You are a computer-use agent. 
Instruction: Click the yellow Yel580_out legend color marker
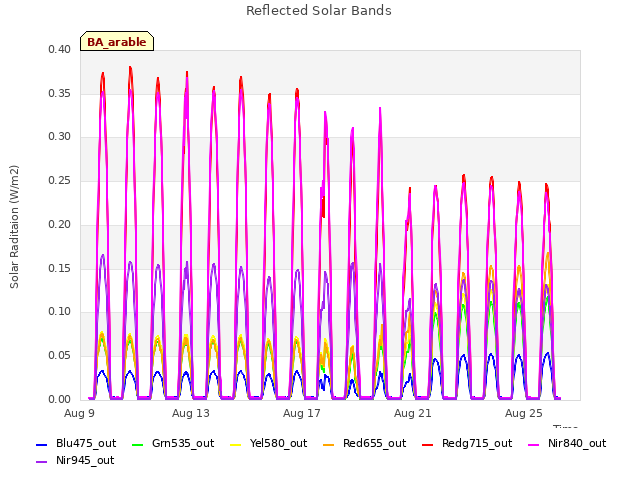[x=236, y=444]
